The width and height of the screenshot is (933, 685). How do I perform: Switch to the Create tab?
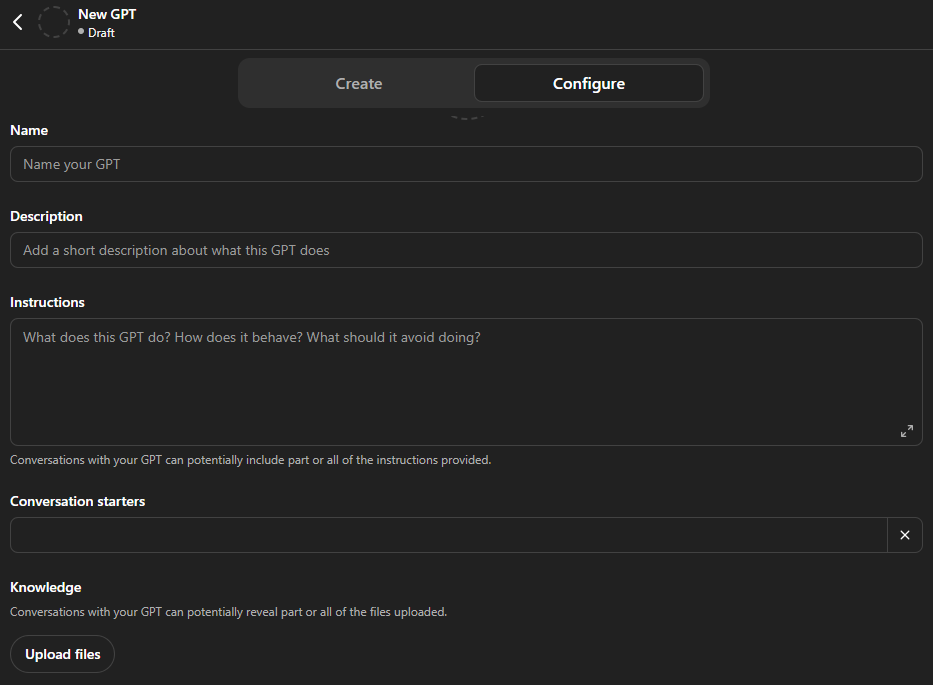(358, 83)
